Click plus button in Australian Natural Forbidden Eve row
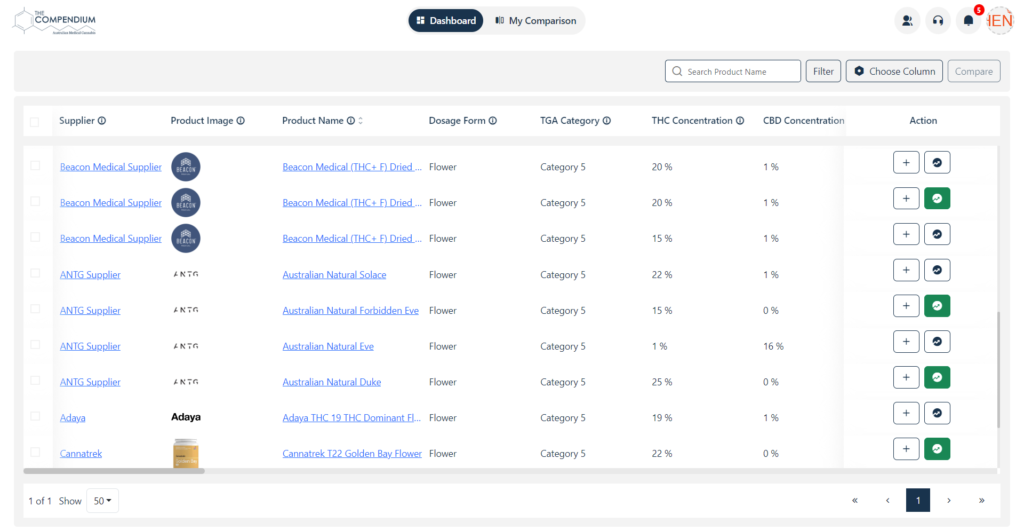This screenshot has height=530, width=1024. (906, 305)
